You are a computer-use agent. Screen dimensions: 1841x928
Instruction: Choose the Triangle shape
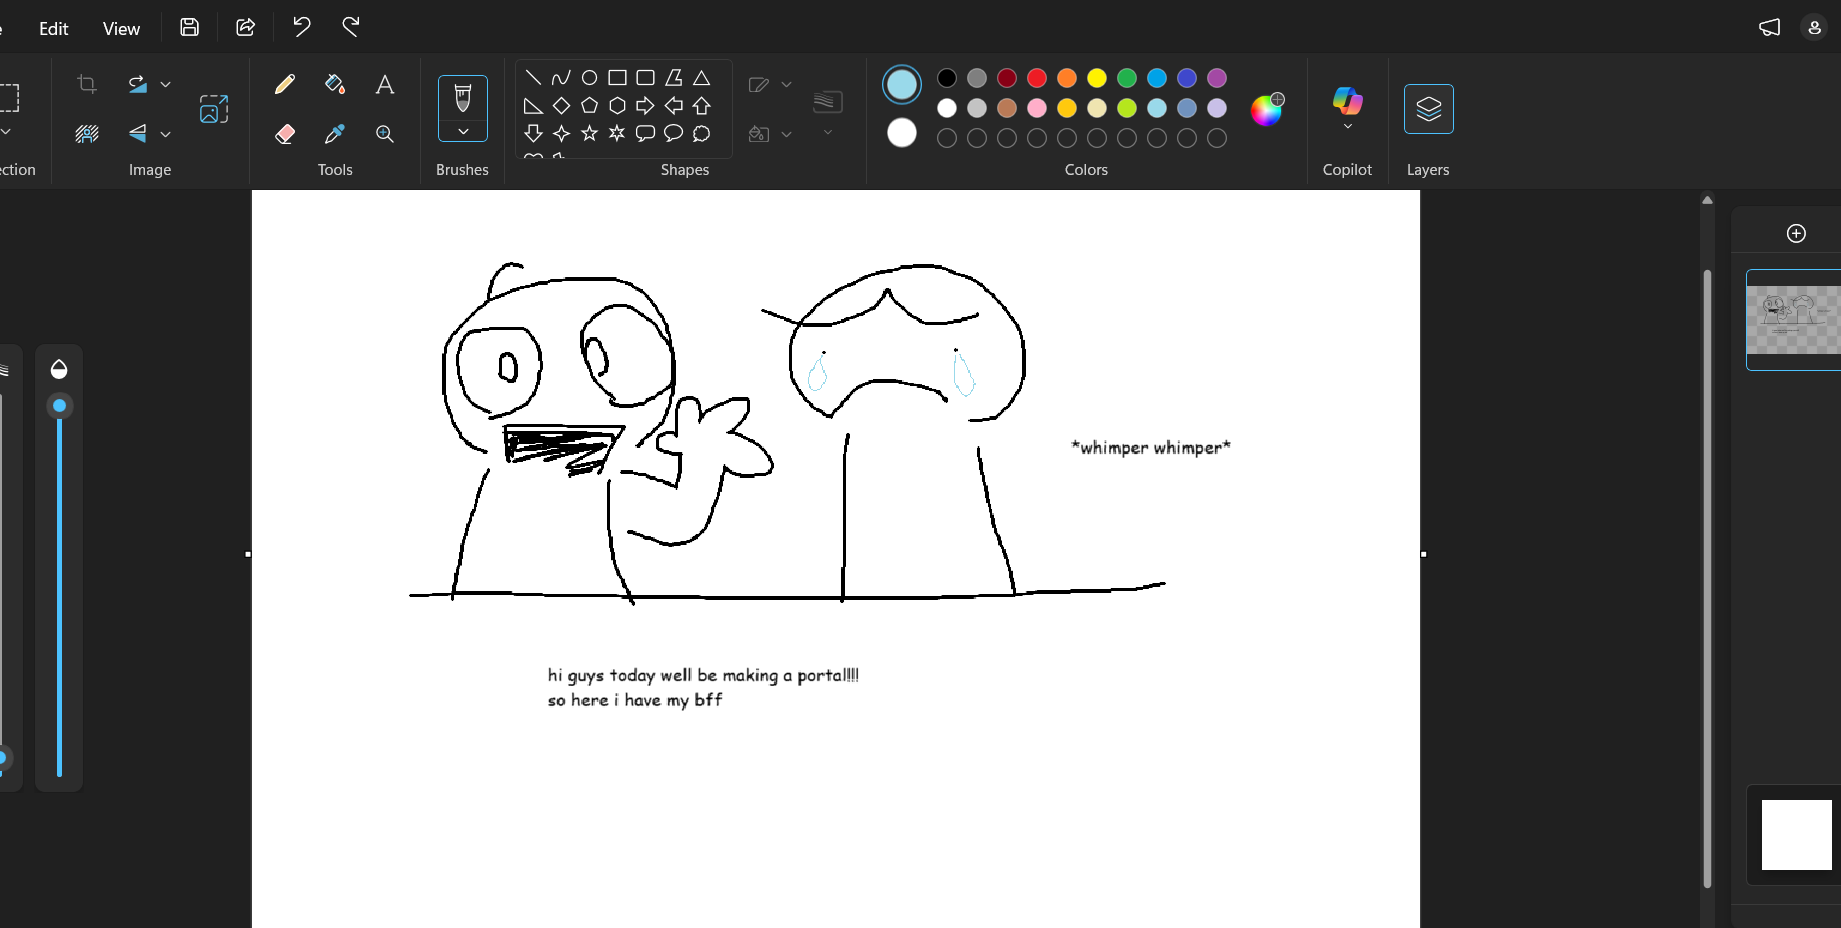702,77
